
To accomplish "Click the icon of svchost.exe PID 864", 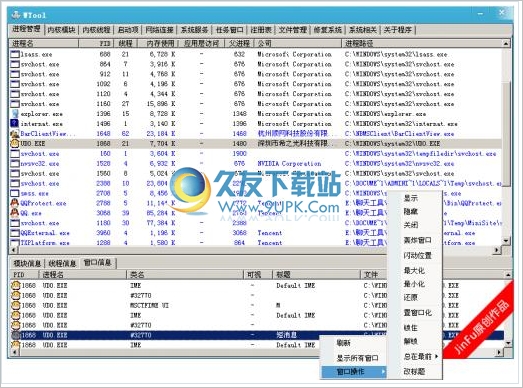I will [x=15, y=64].
